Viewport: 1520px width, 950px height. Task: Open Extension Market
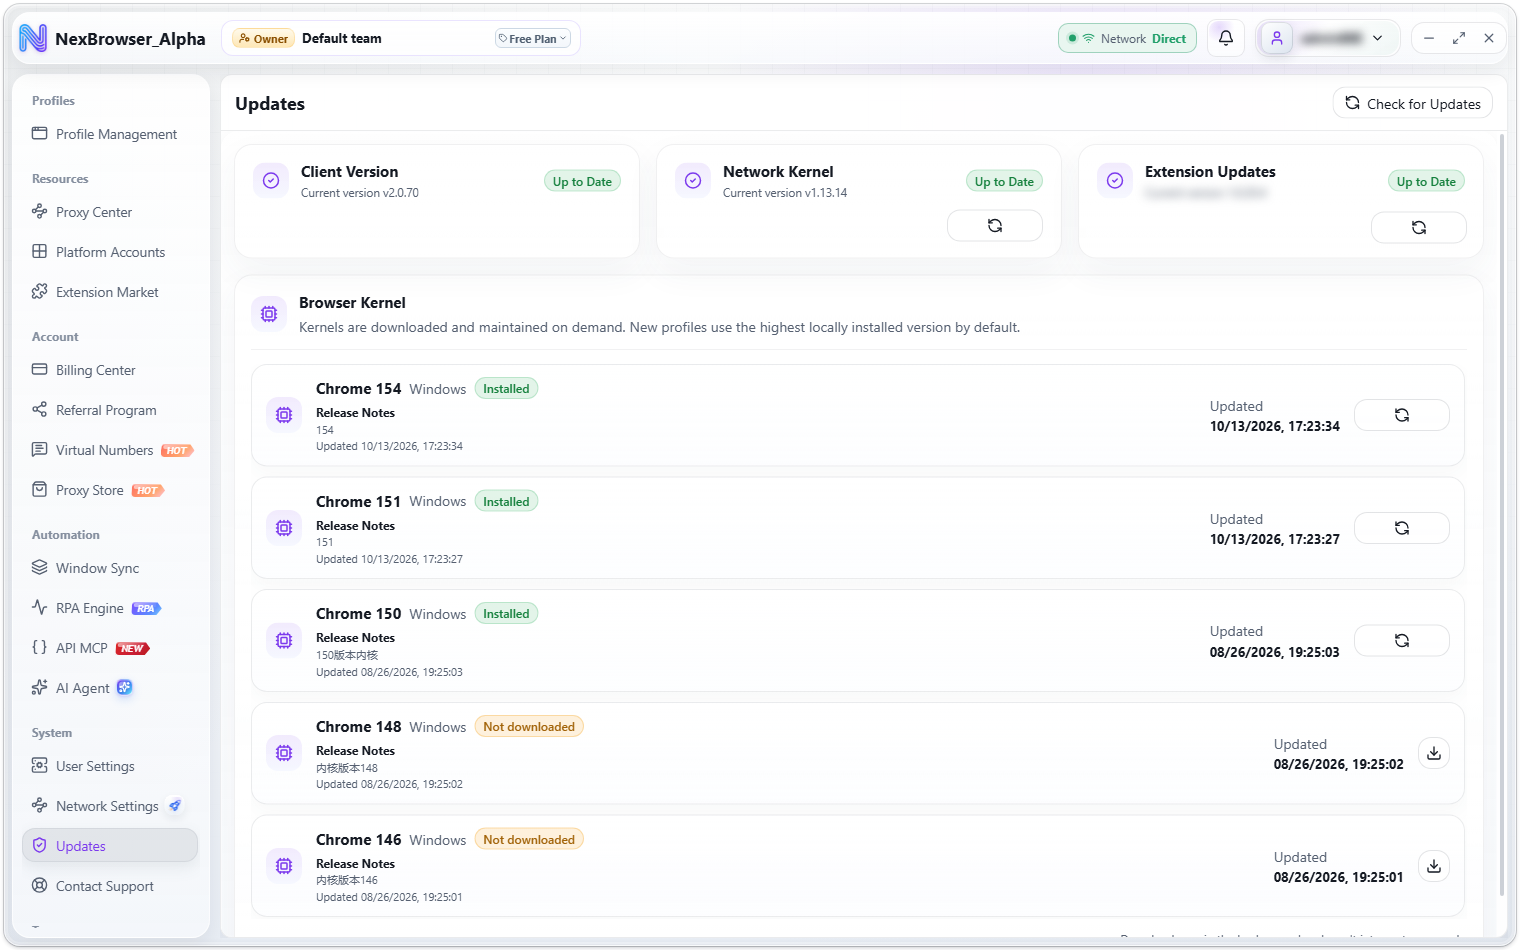[x=110, y=292]
